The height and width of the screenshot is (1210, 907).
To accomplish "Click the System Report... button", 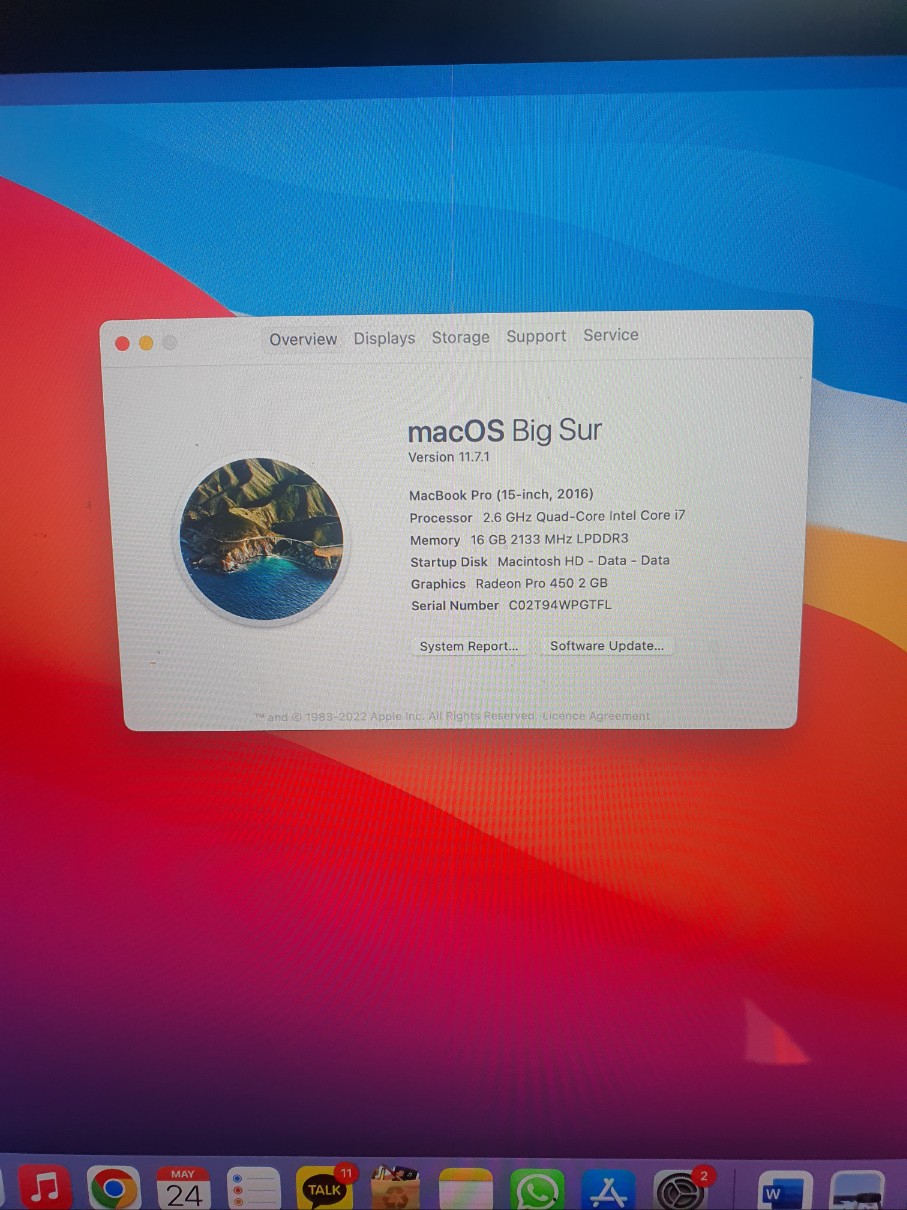I will click(x=469, y=646).
